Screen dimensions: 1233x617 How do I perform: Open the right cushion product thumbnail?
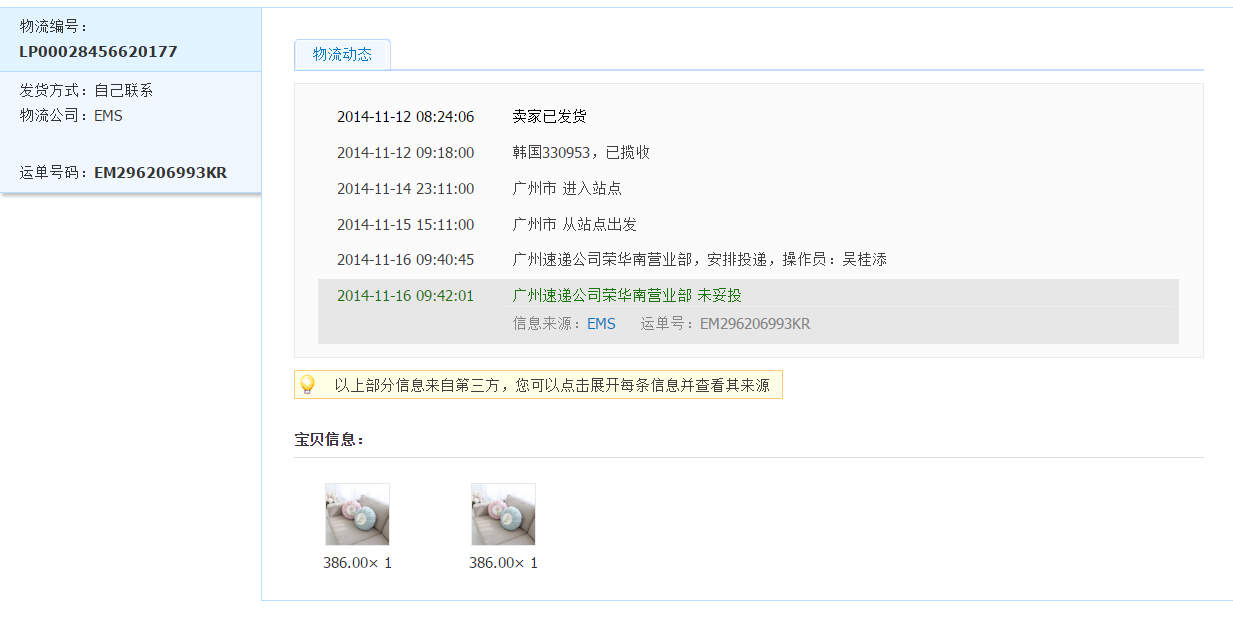[x=503, y=514]
